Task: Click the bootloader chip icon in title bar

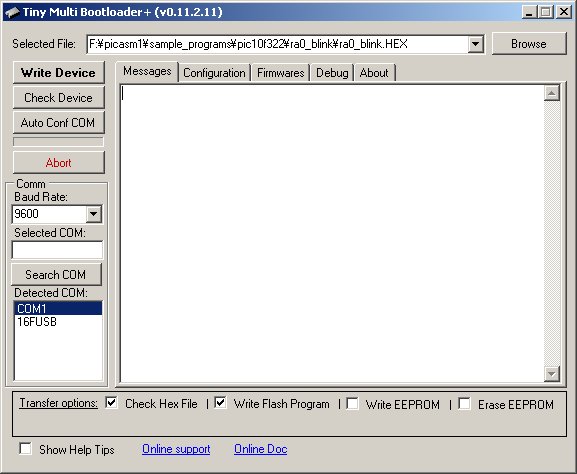Action: coord(12,12)
